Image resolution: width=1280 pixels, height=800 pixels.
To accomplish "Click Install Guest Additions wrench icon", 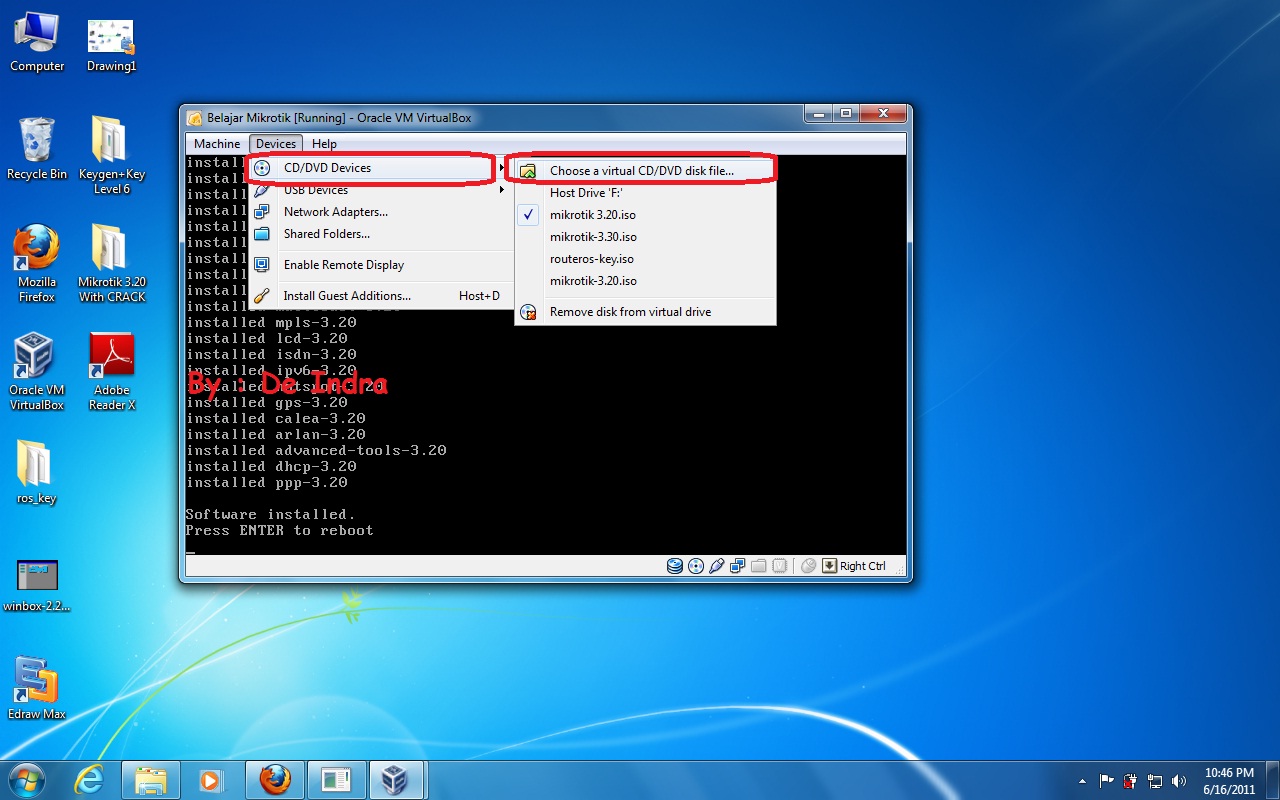I will 262,296.
